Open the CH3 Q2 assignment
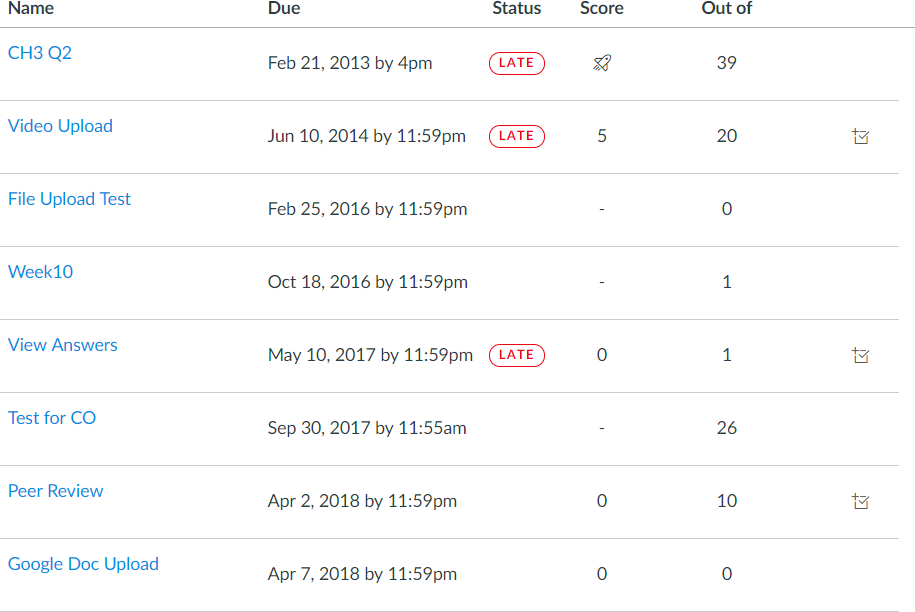Viewport: 915px width, 612px height. [x=40, y=53]
